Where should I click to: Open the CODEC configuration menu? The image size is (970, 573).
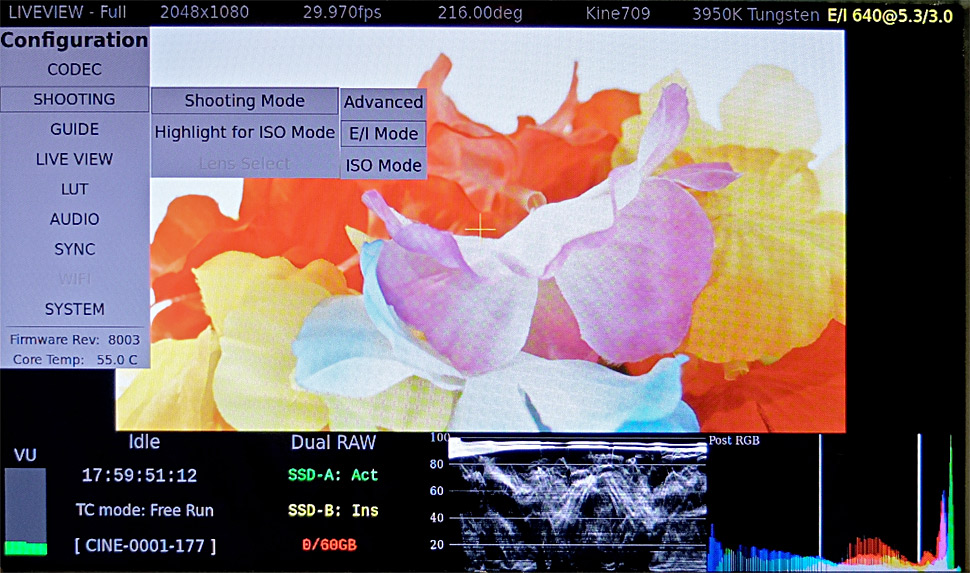click(74, 70)
